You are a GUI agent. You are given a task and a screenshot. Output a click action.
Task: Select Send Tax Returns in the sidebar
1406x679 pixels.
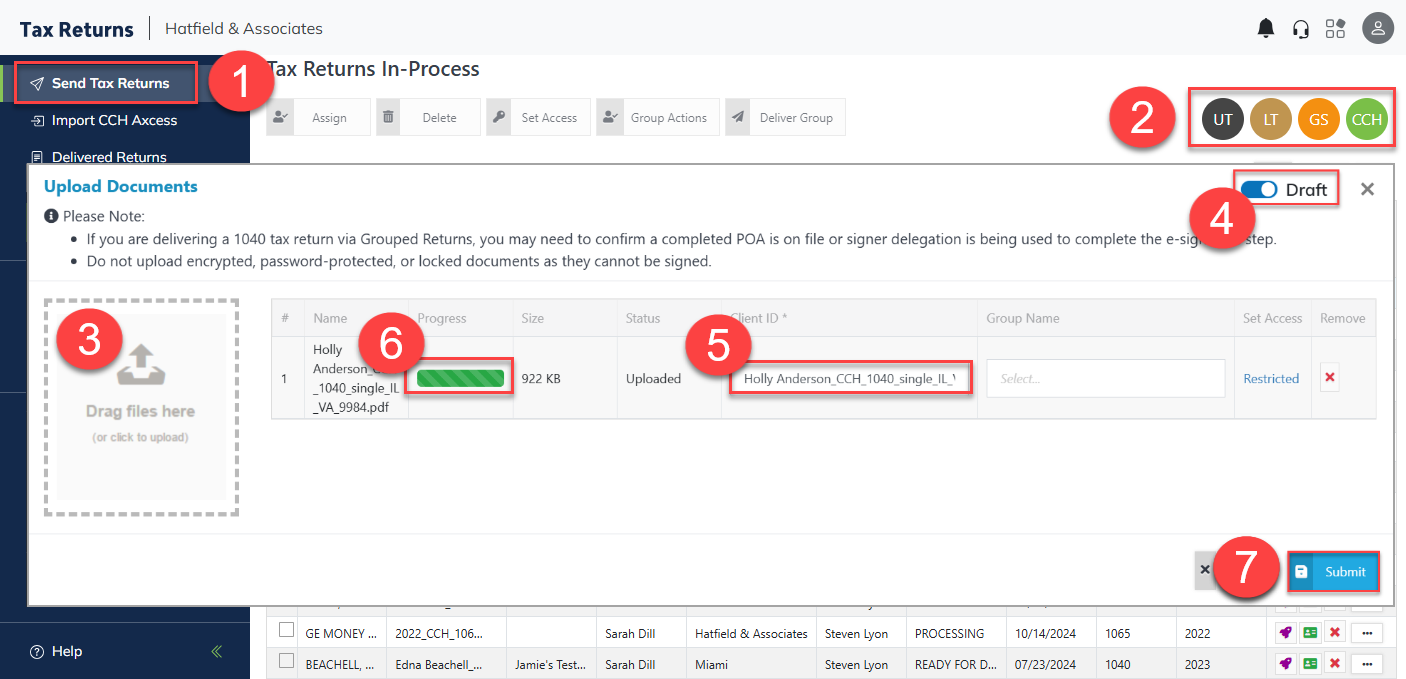(100, 83)
